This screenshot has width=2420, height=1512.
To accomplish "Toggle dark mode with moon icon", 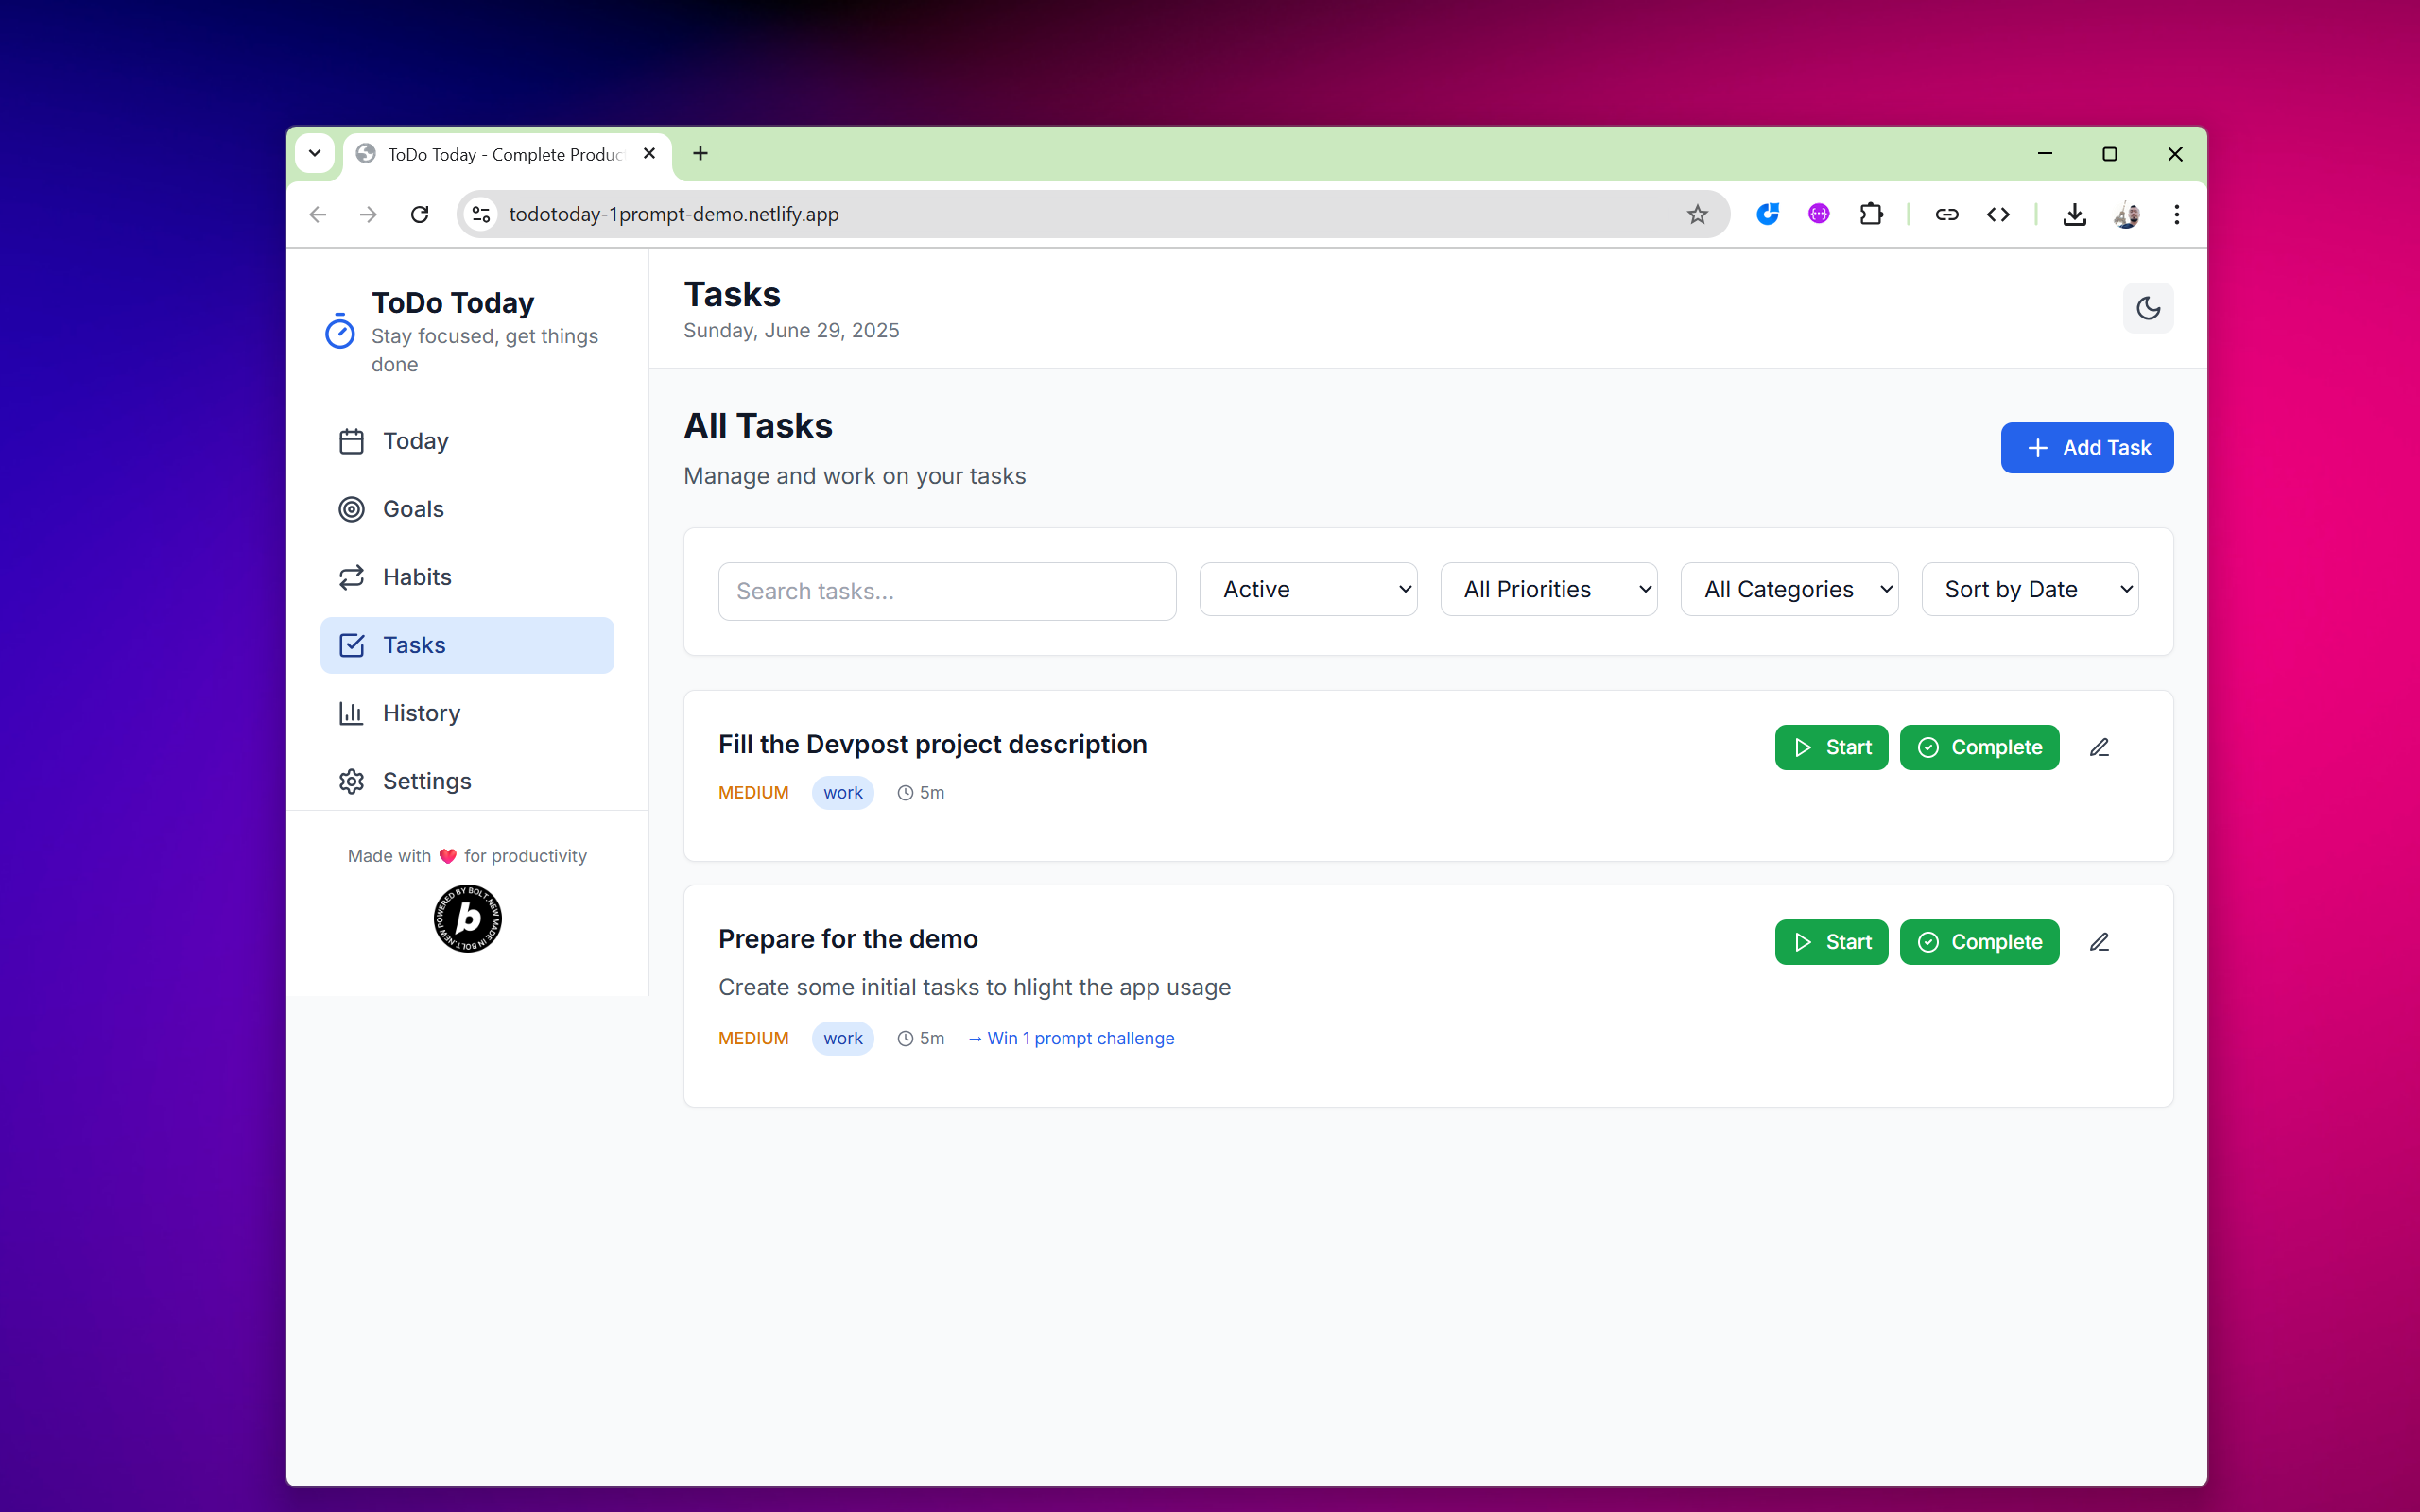I will pos(2147,308).
